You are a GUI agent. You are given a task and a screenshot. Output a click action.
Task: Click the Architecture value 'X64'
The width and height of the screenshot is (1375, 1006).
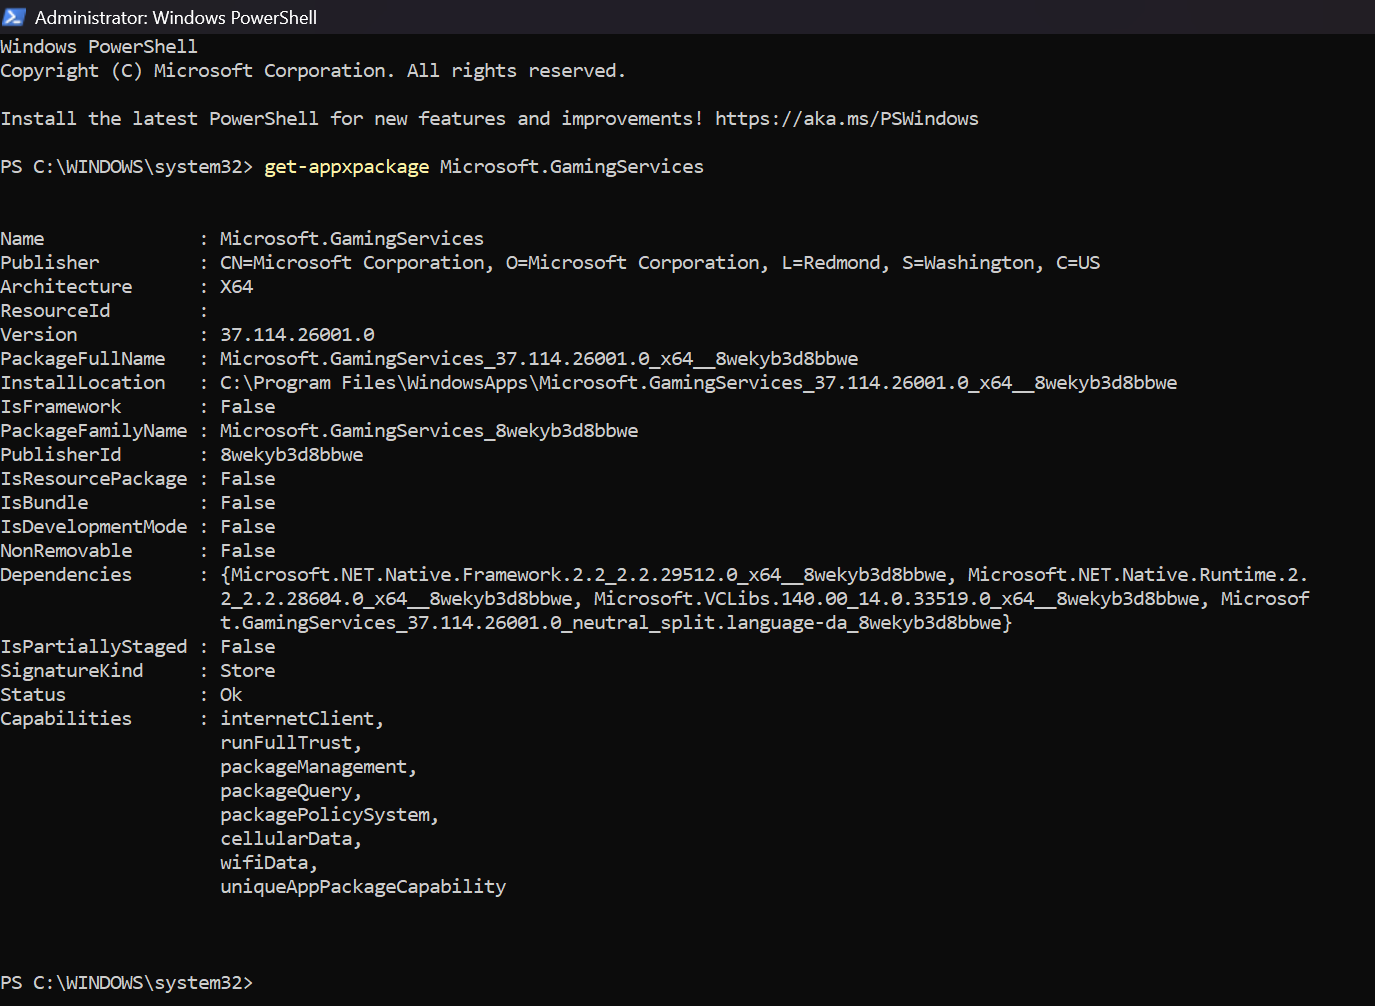click(x=237, y=287)
